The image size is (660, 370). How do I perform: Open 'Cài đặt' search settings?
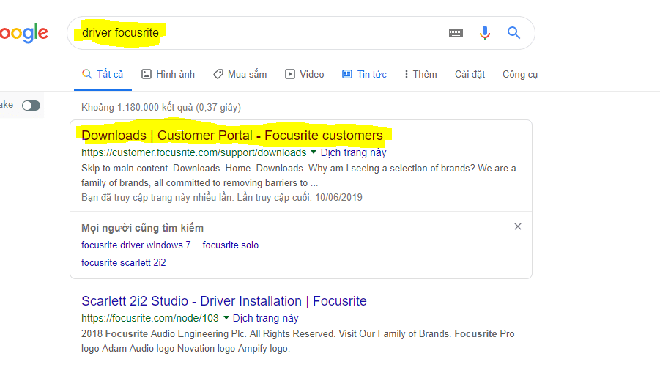(470, 74)
